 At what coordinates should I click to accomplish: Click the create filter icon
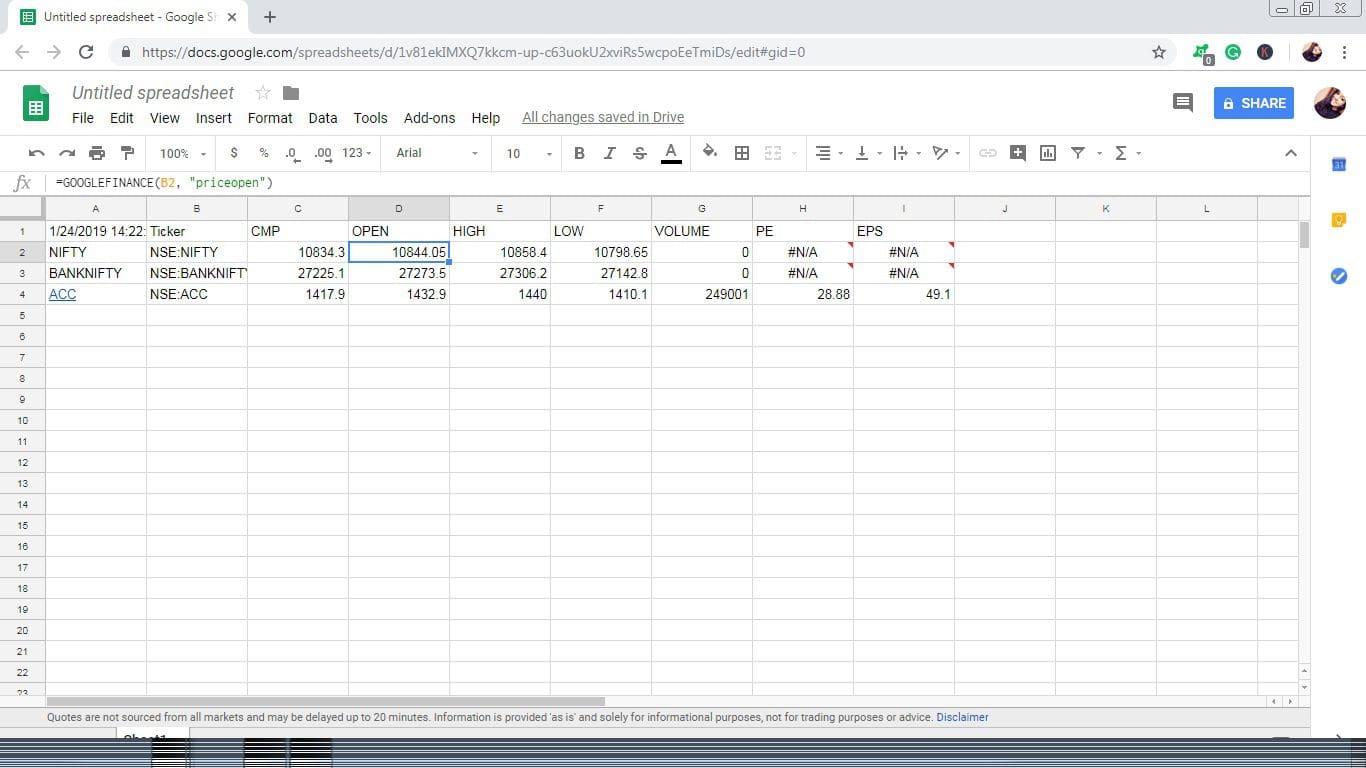[1078, 153]
